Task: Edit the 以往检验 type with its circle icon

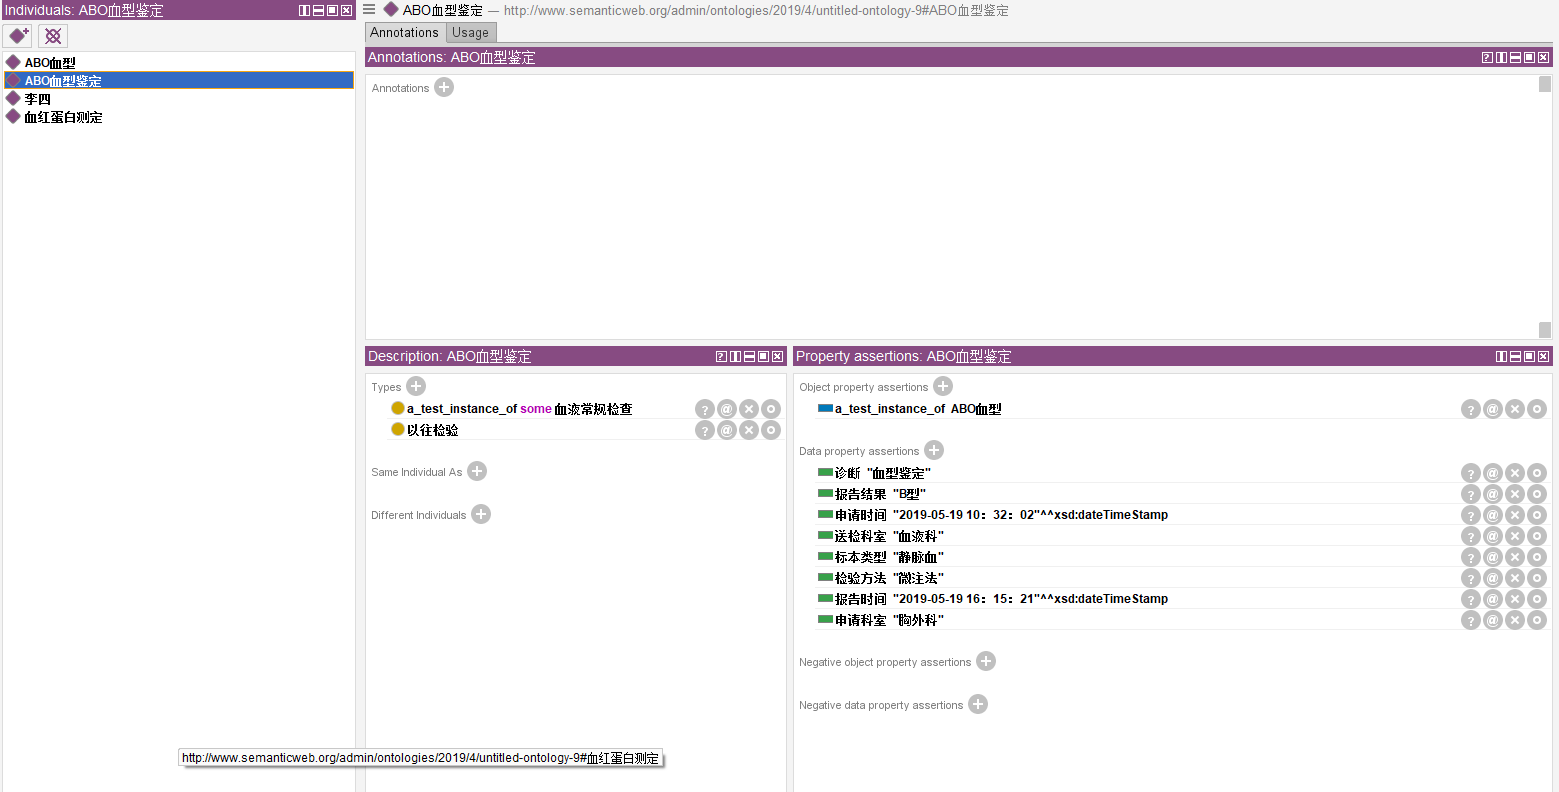Action: pos(771,430)
